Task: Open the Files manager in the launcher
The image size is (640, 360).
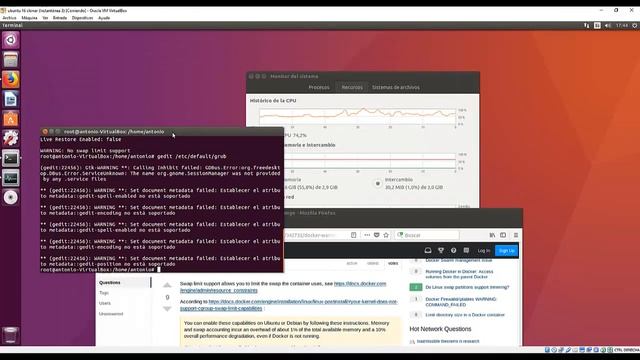Action: [11, 60]
